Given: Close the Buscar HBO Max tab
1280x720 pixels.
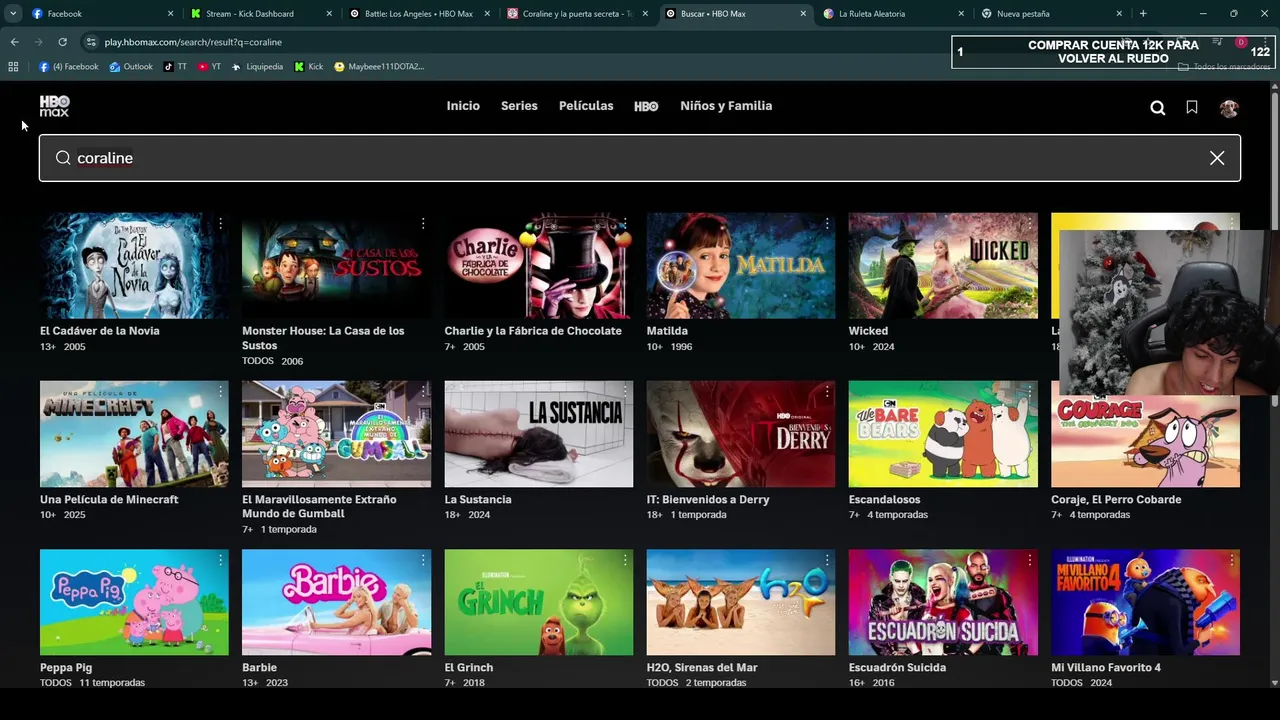Looking at the screenshot, I should 803,14.
